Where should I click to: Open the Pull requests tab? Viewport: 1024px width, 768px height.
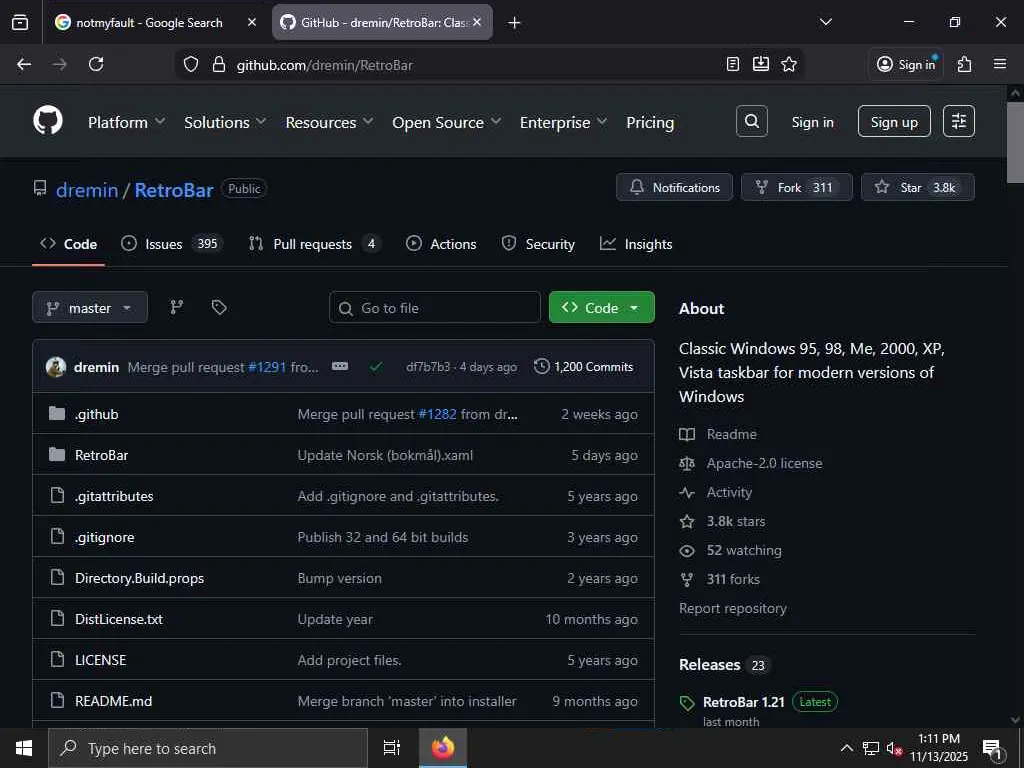click(314, 244)
